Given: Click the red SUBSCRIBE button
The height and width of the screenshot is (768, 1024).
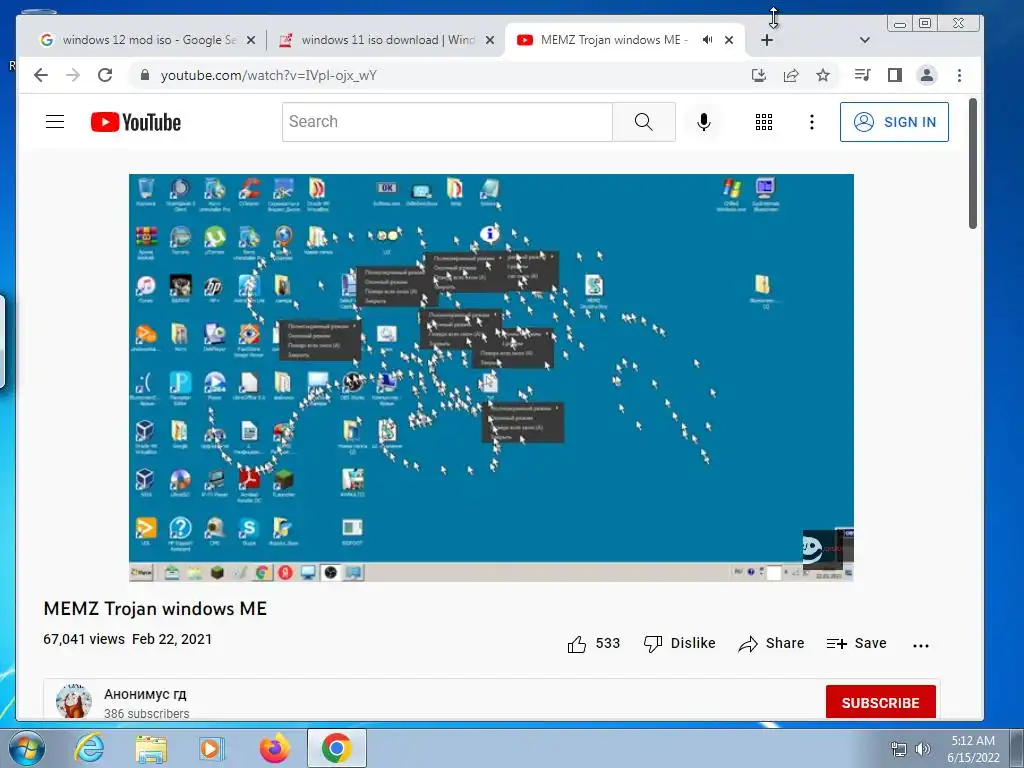Looking at the screenshot, I should click(x=880, y=703).
